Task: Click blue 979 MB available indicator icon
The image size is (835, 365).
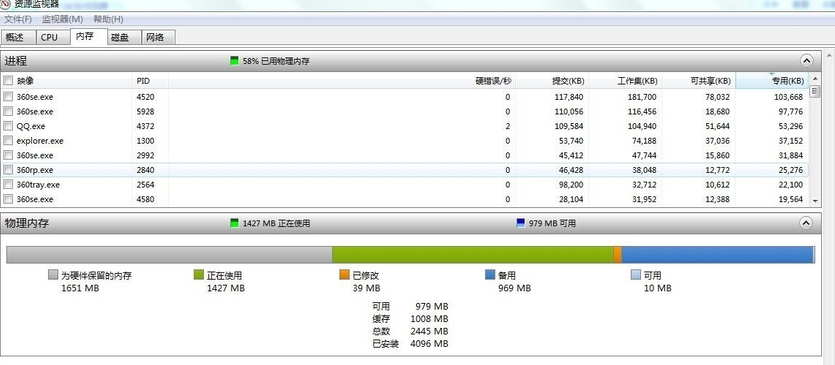Action: (x=521, y=223)
